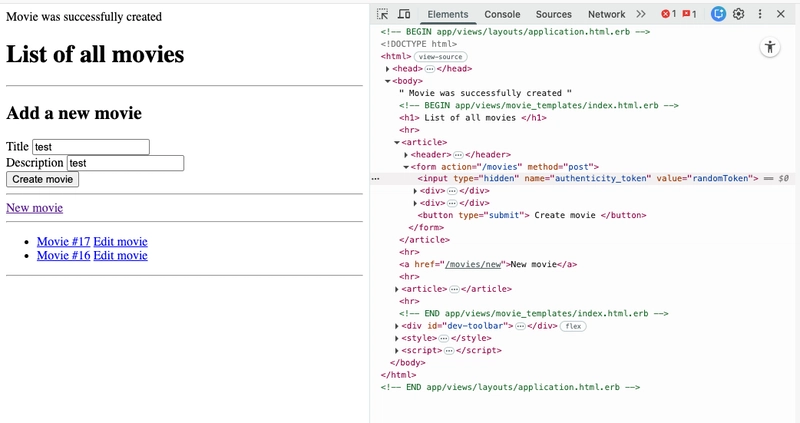Collapse the body element node
Image resolution: width=800 pixels, height=423 pixels.
(x=388, y=81)
